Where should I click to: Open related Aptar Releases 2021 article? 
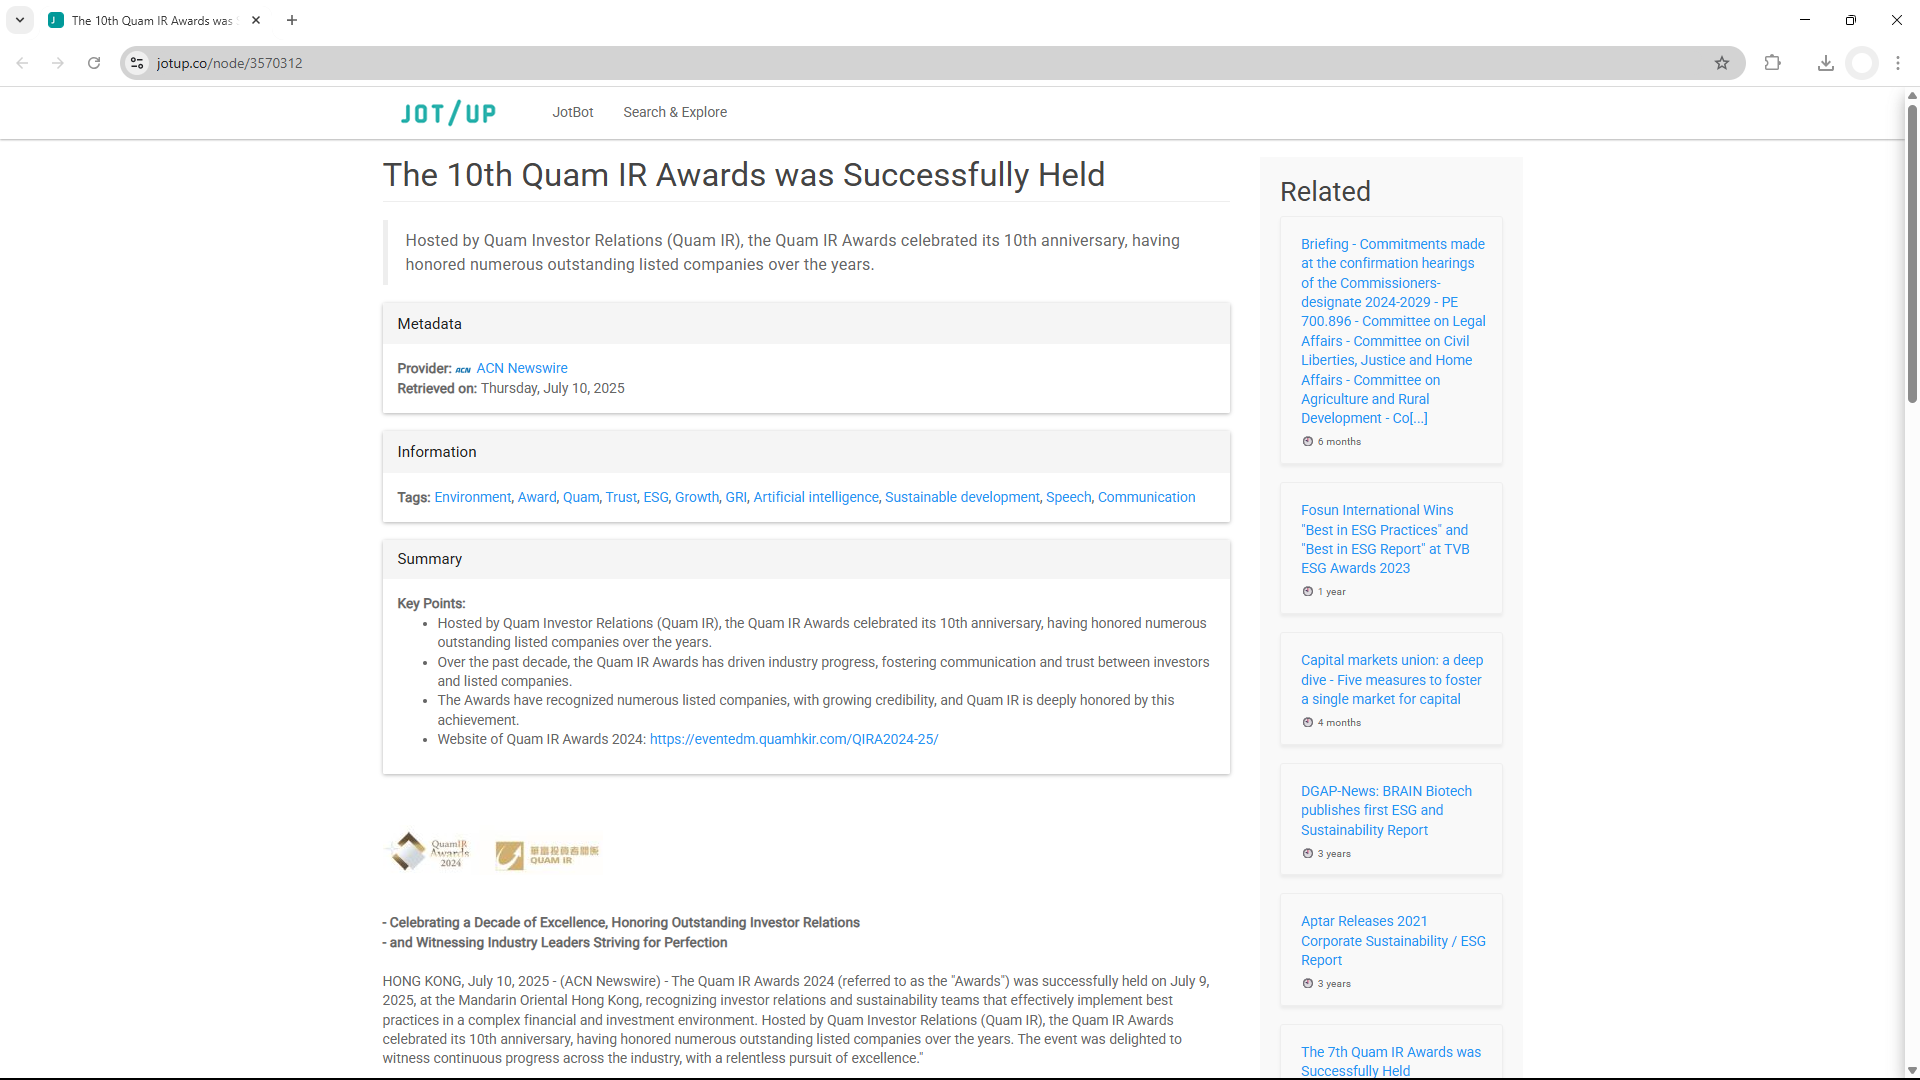[x=1393, y=940]
